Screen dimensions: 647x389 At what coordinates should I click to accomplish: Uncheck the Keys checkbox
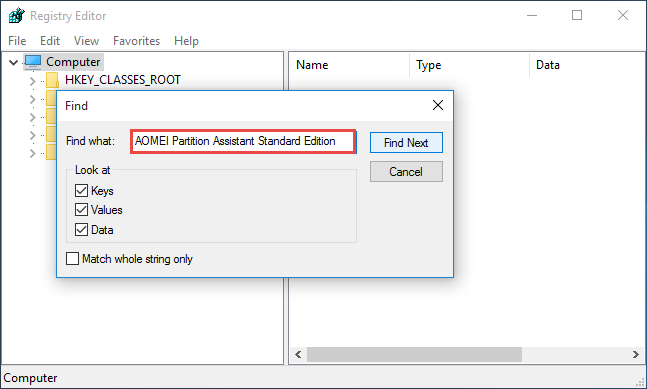pos(81,191)
